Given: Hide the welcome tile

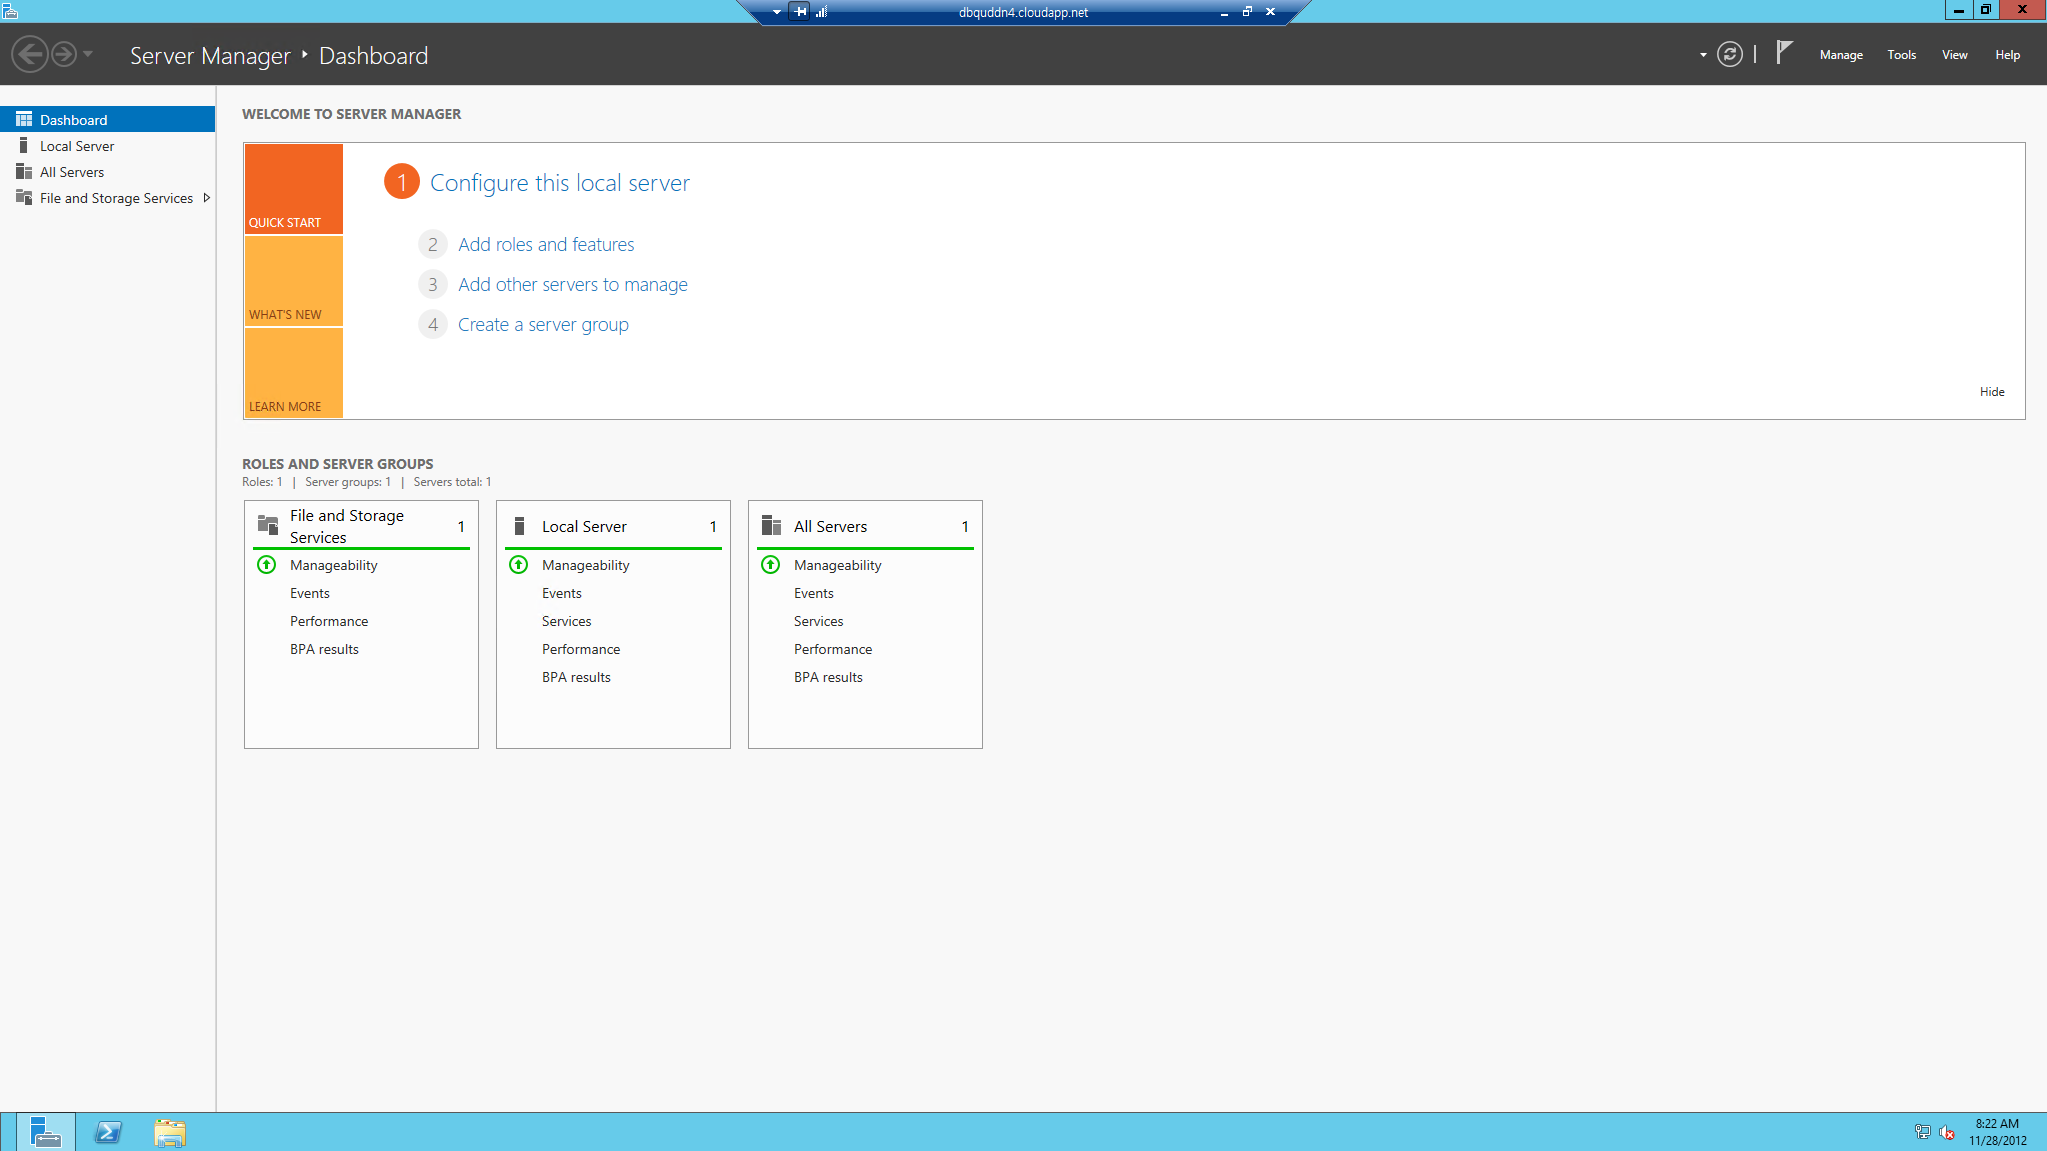Looking at the screenshot, I should click(x=1991, y=392).
